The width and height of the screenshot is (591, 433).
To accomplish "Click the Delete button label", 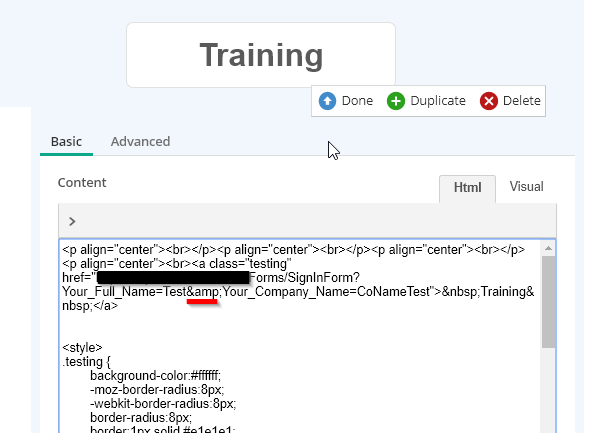I will [522, 101].
